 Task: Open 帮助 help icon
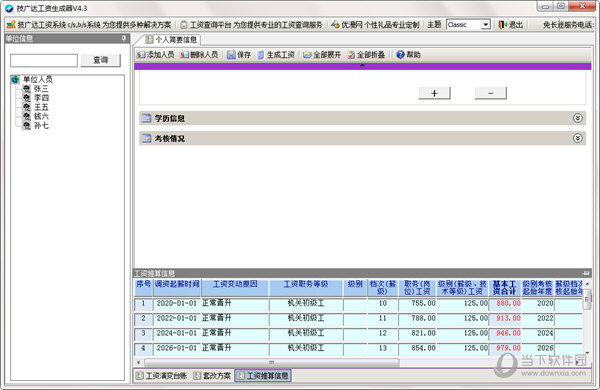(400, 55)
